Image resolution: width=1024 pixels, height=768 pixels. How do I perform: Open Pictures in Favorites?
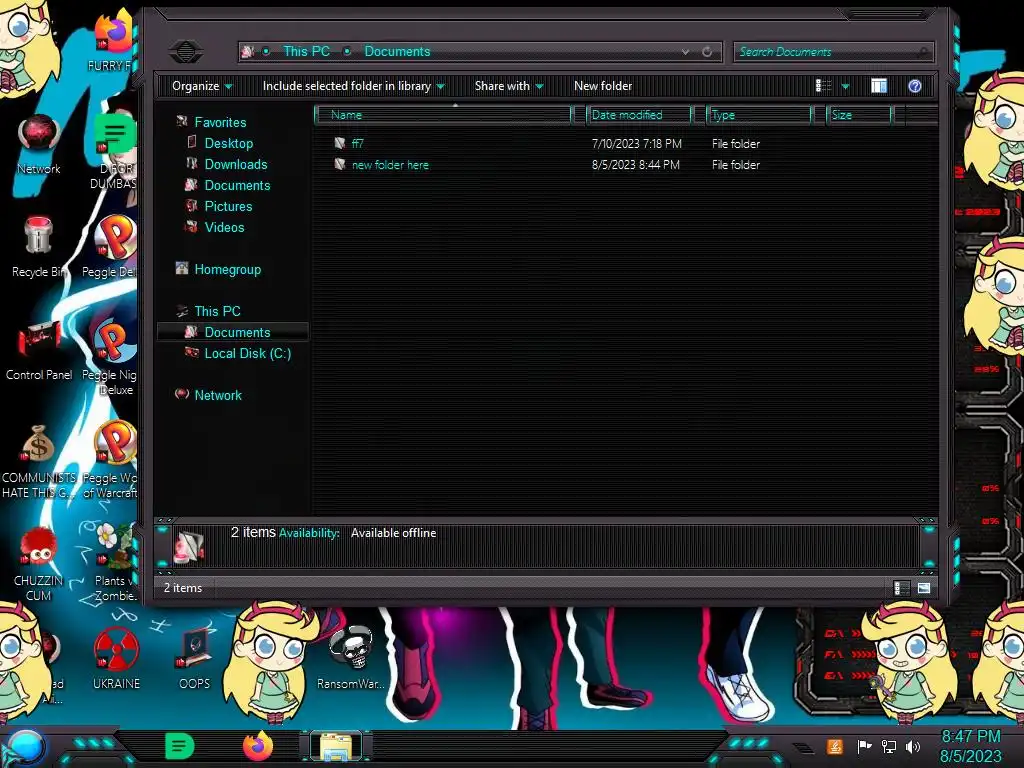(228, 206)
